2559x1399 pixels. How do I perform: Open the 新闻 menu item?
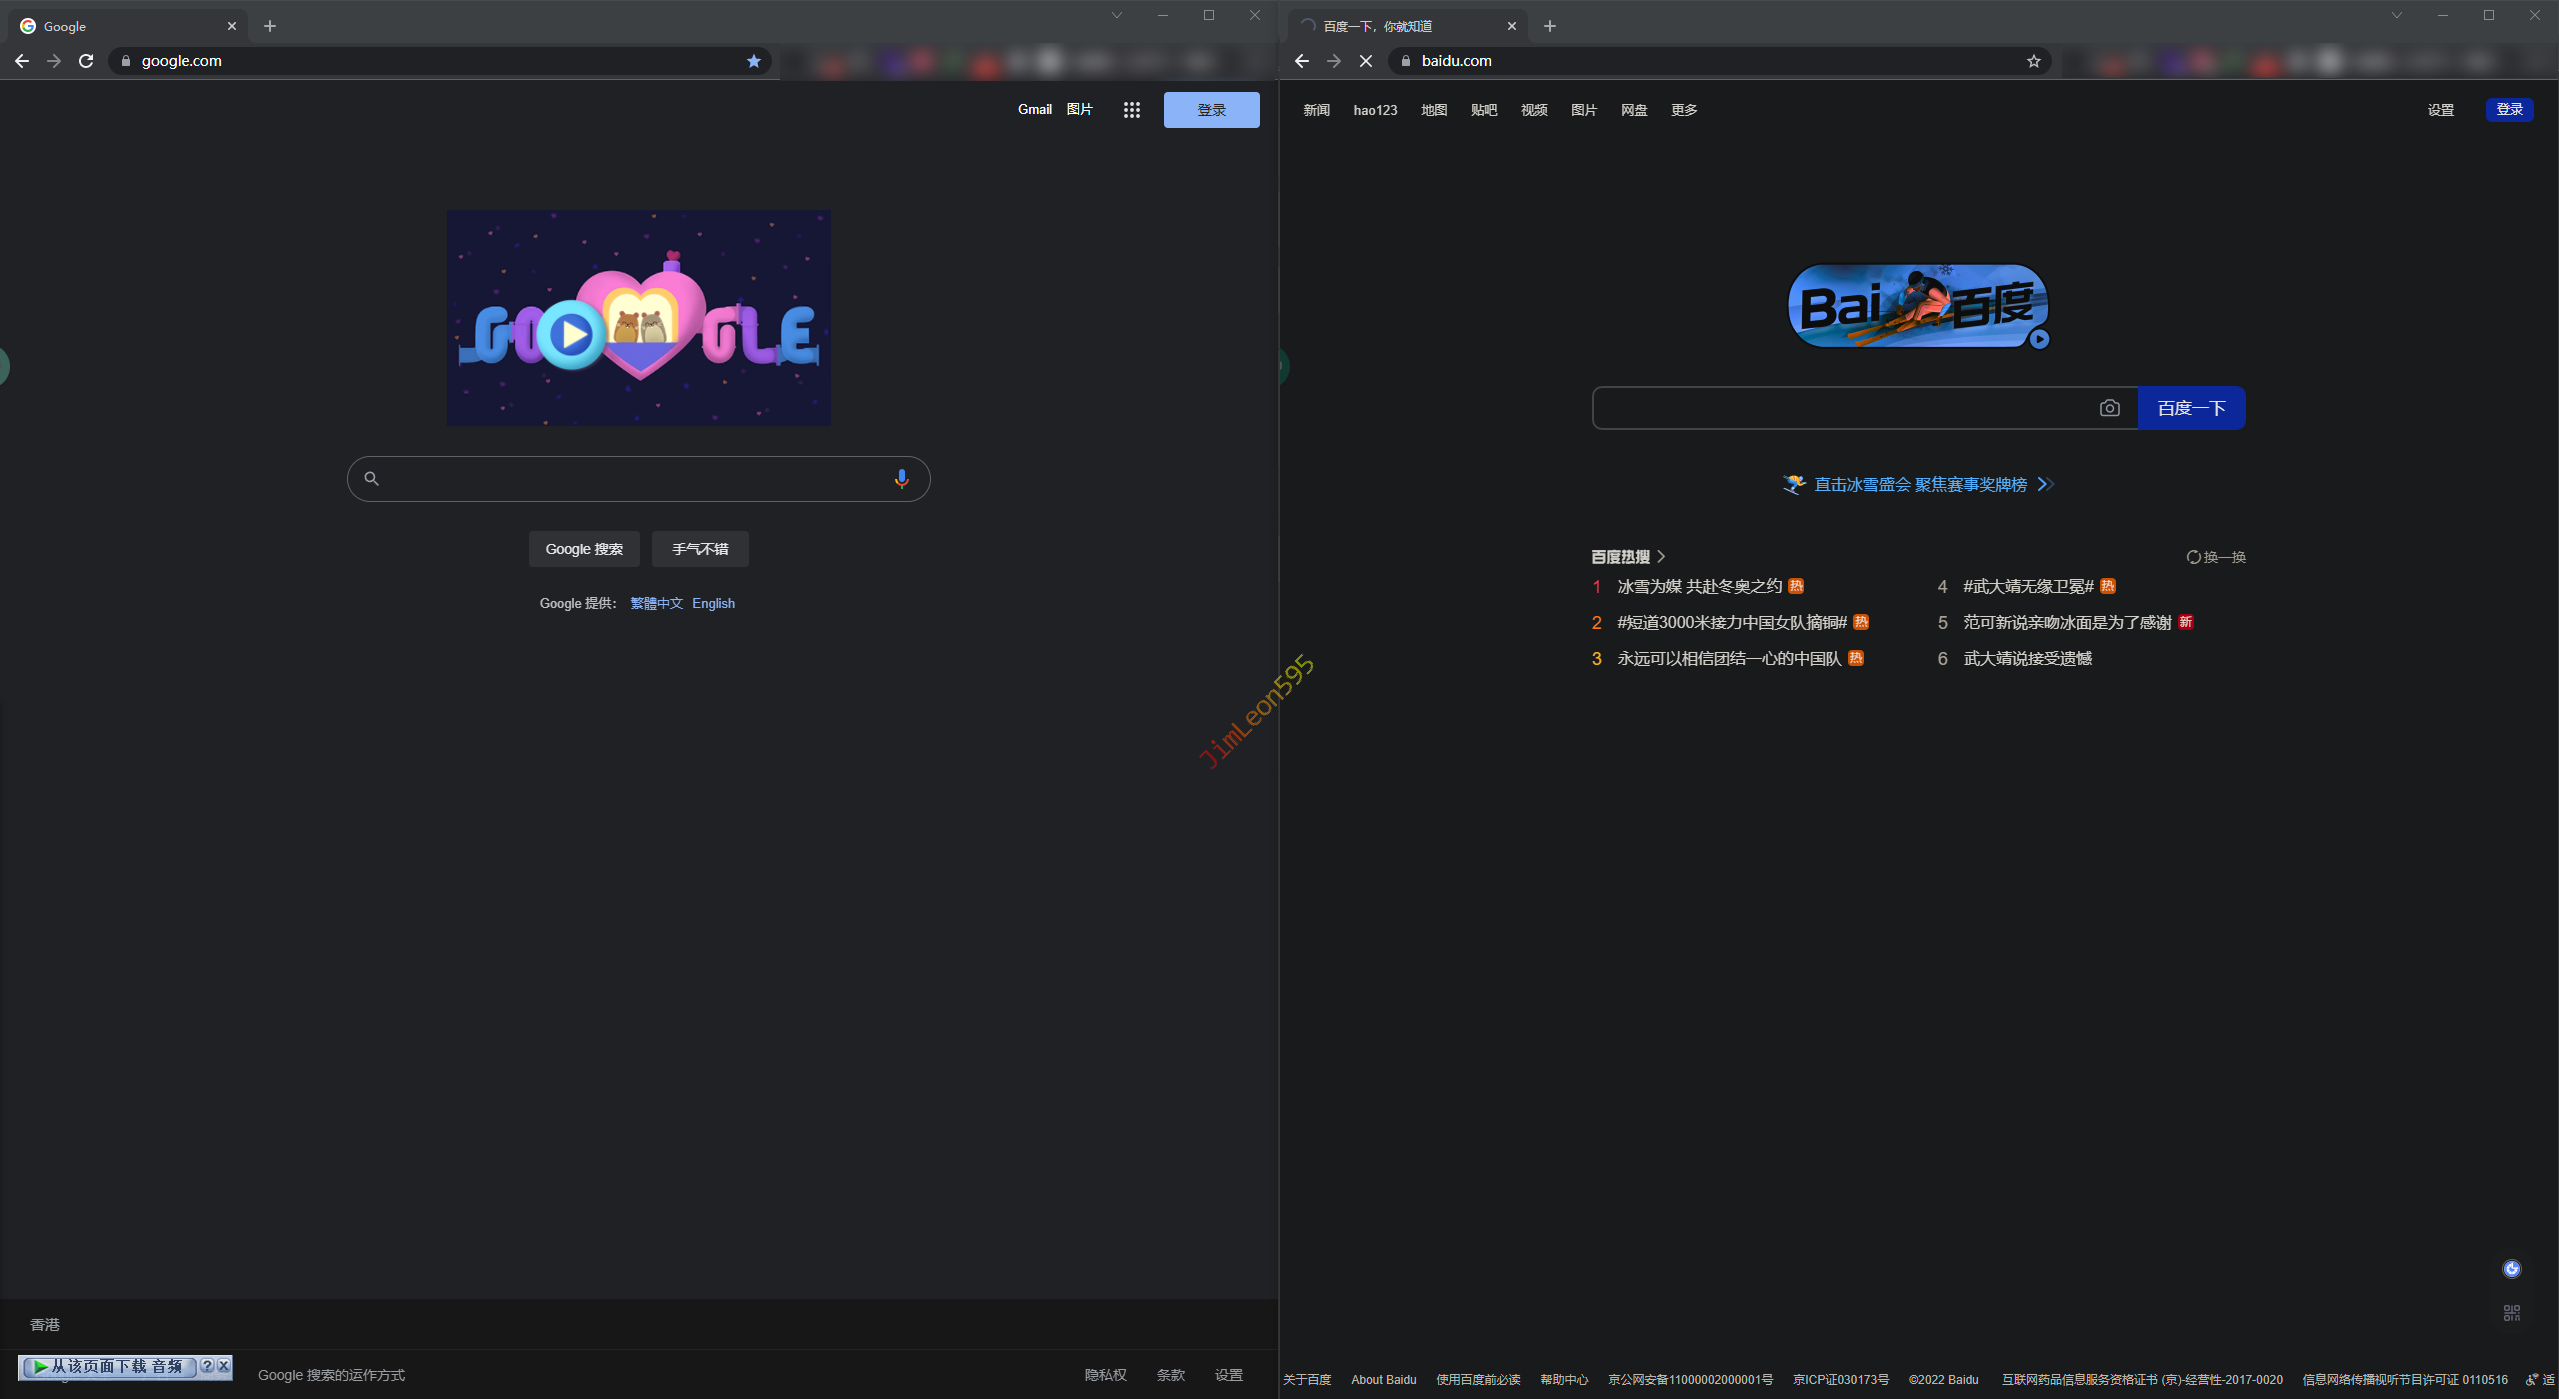[x=1316, y=110]
